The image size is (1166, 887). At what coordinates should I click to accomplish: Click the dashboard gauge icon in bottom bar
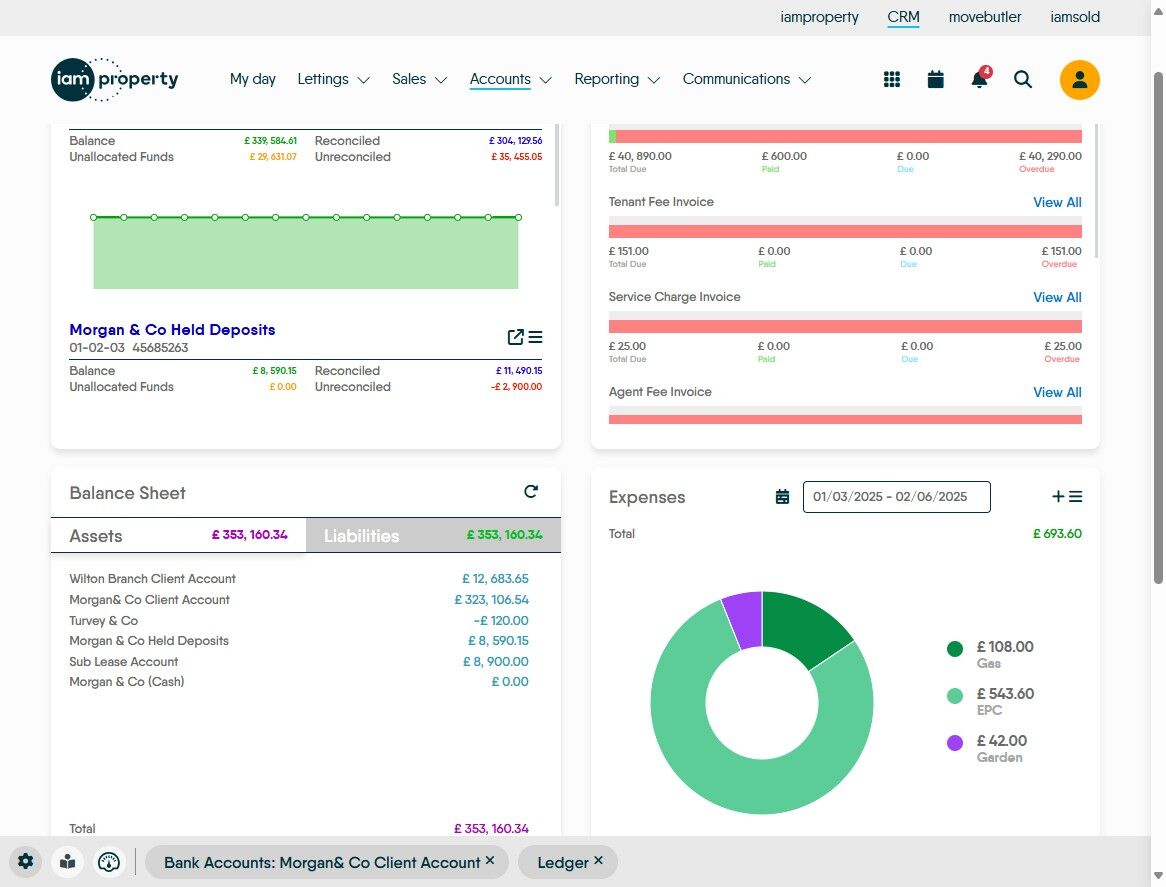[109, 862]
